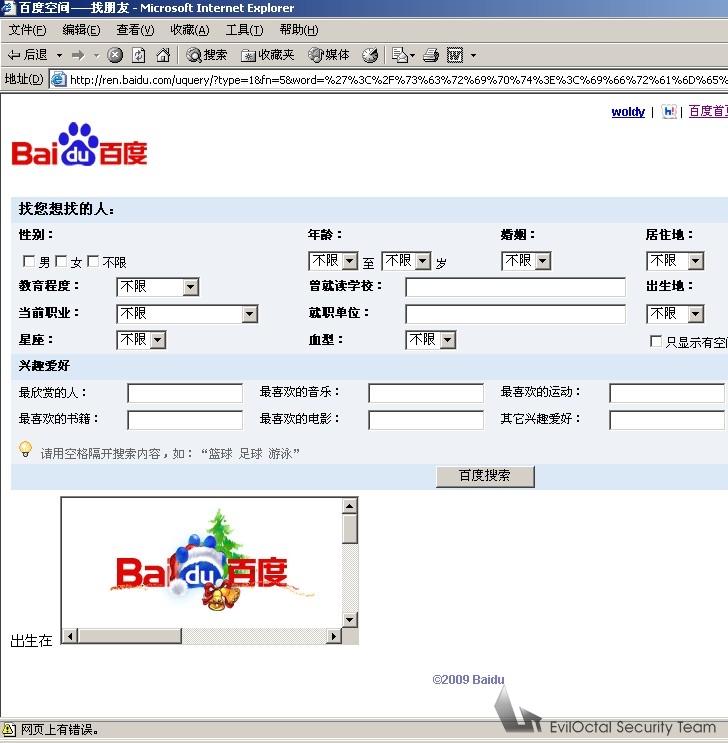Click the iframe scroll-up arrow
Screen dimensions: 728x743
tap(350, 506)
